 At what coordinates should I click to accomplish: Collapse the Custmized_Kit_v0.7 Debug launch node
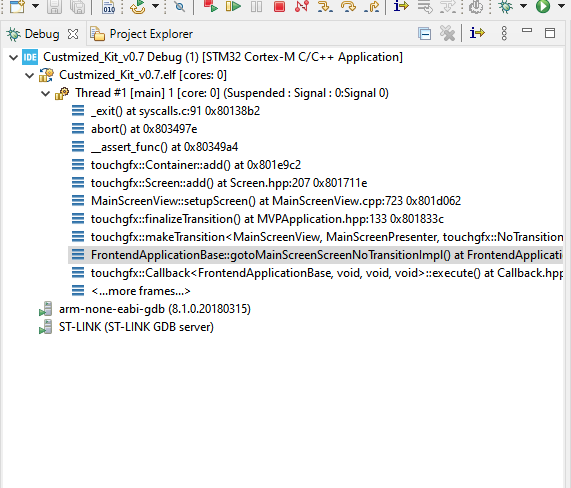pyautogui.click(x=13, y=57)
